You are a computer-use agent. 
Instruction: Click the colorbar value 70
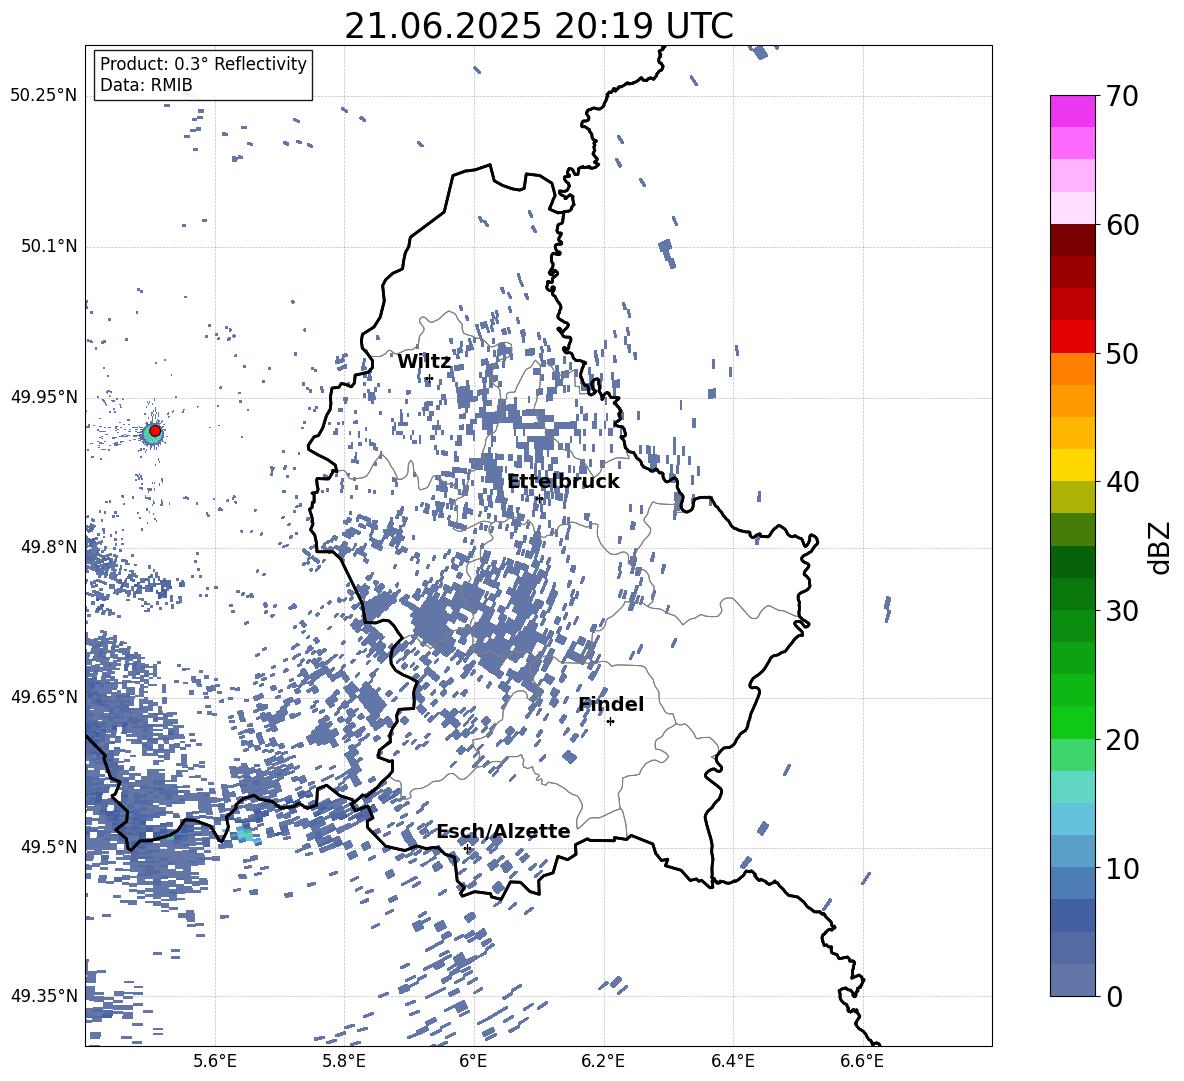(1122, 96)
